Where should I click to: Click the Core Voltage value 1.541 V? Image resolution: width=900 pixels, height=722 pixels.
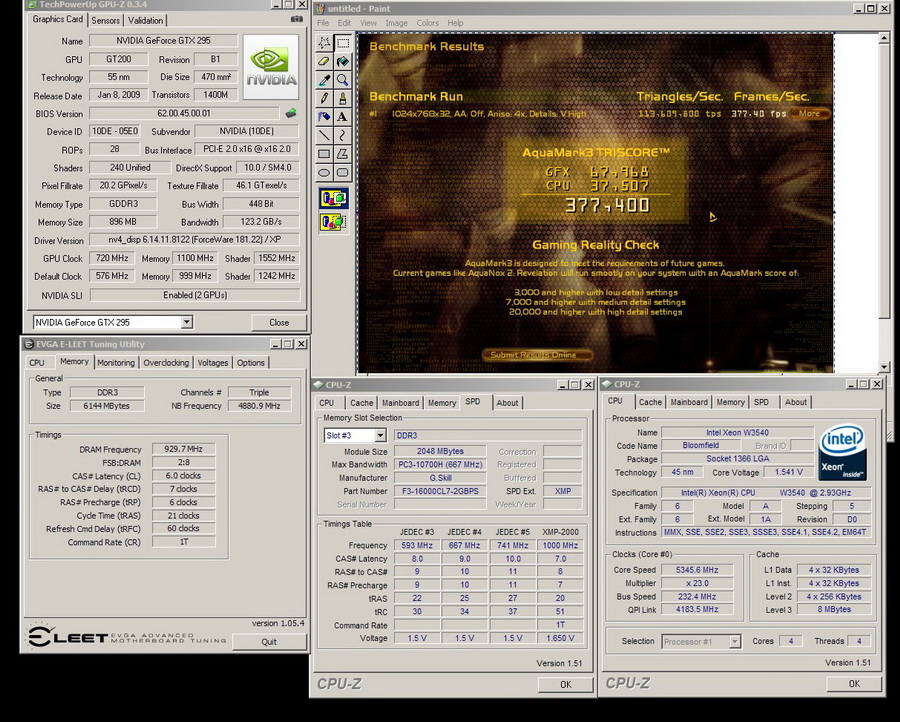pyautogui.click(x=789, y=472)
